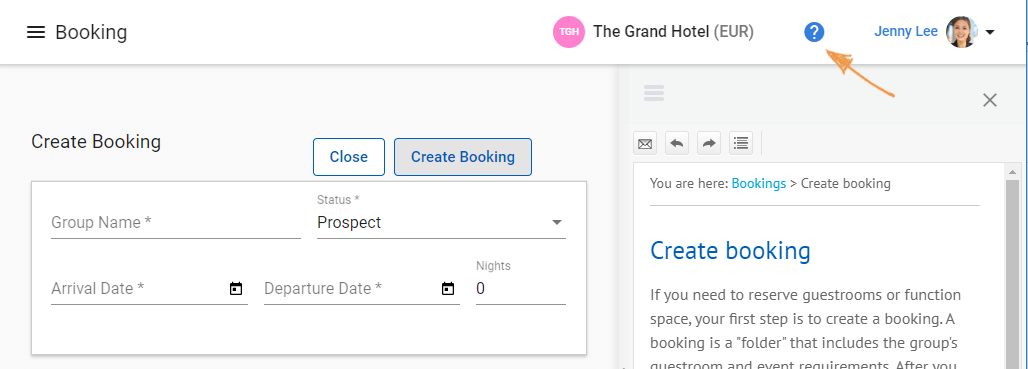This screenshot has width=1028, height=369.
Task: Expand the Status Prospect dropdown
Action: click(x=441, y=222)
